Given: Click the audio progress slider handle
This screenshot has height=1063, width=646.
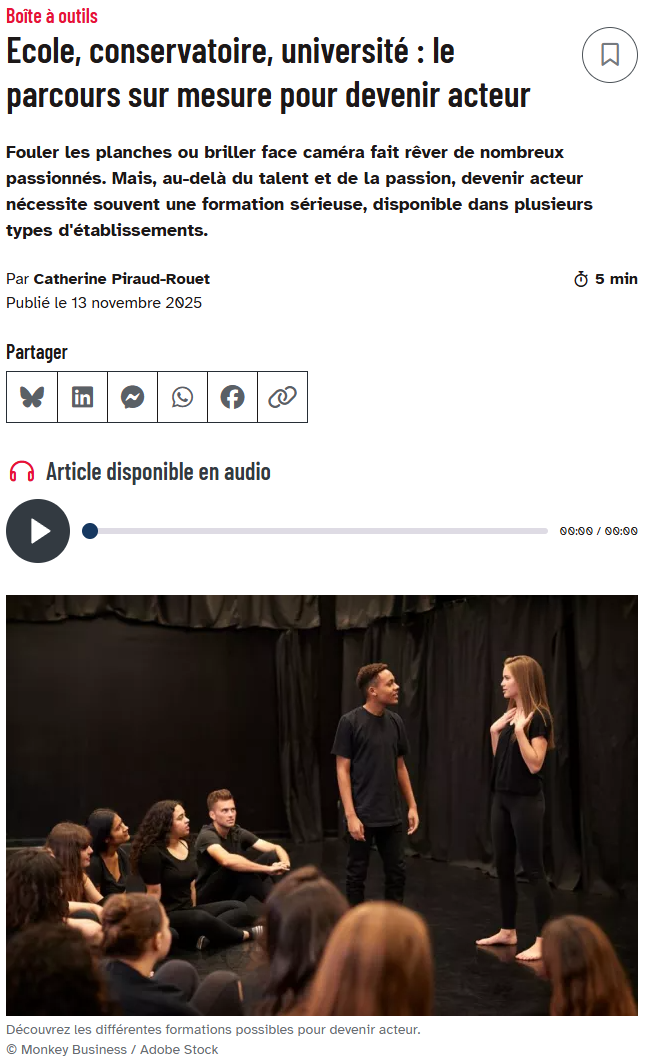Looking at the screenshot, I should click(x=89, y=531).
